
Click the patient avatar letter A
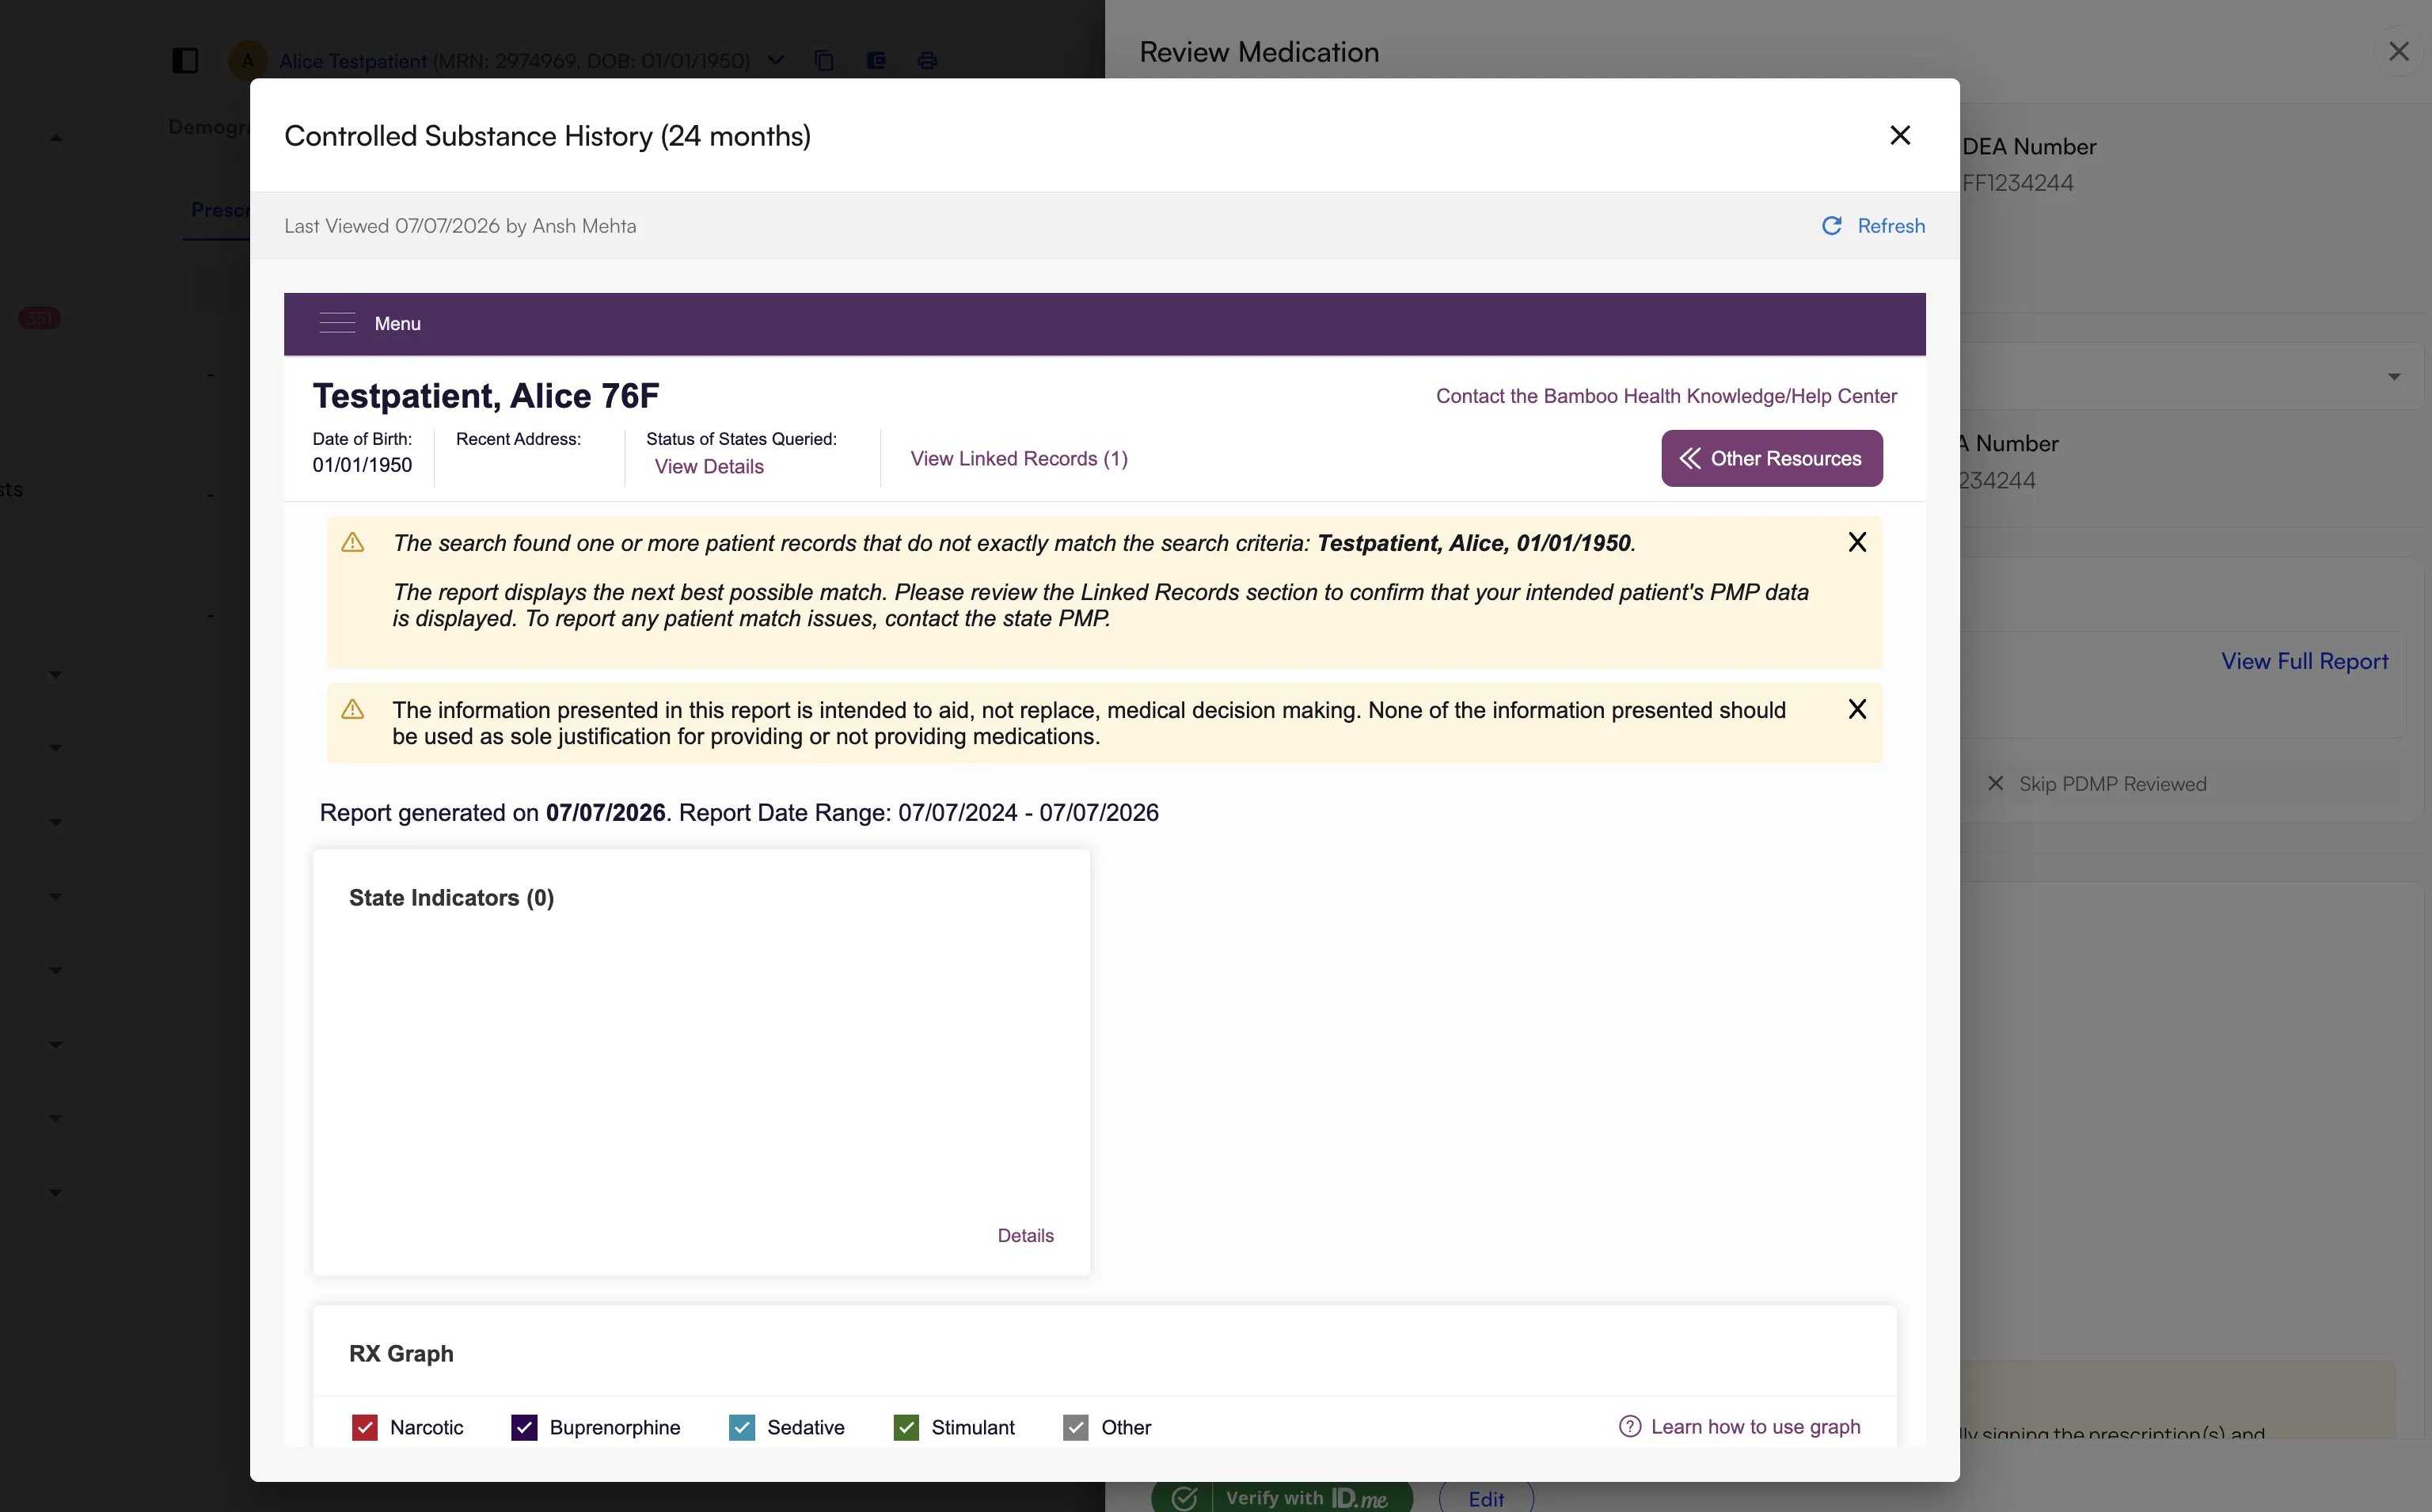click(247, 60)
